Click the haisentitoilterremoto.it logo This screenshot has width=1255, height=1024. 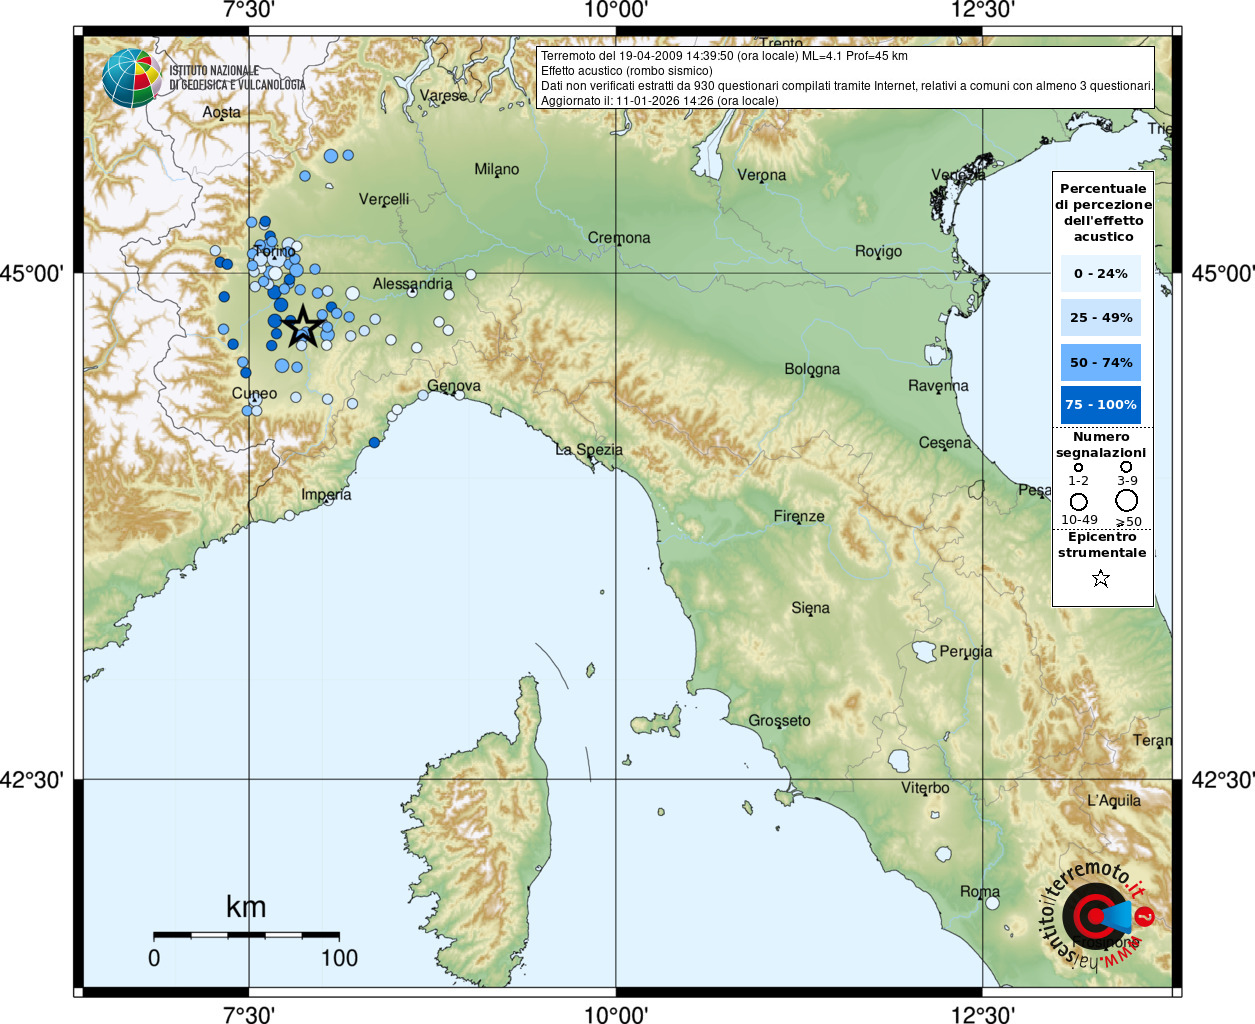coord(1097,914)
